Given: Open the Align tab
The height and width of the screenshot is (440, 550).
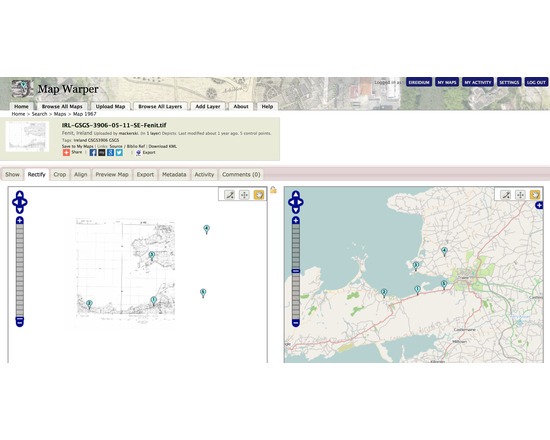Looking at the screenshot, I should [x=80, y=174].
